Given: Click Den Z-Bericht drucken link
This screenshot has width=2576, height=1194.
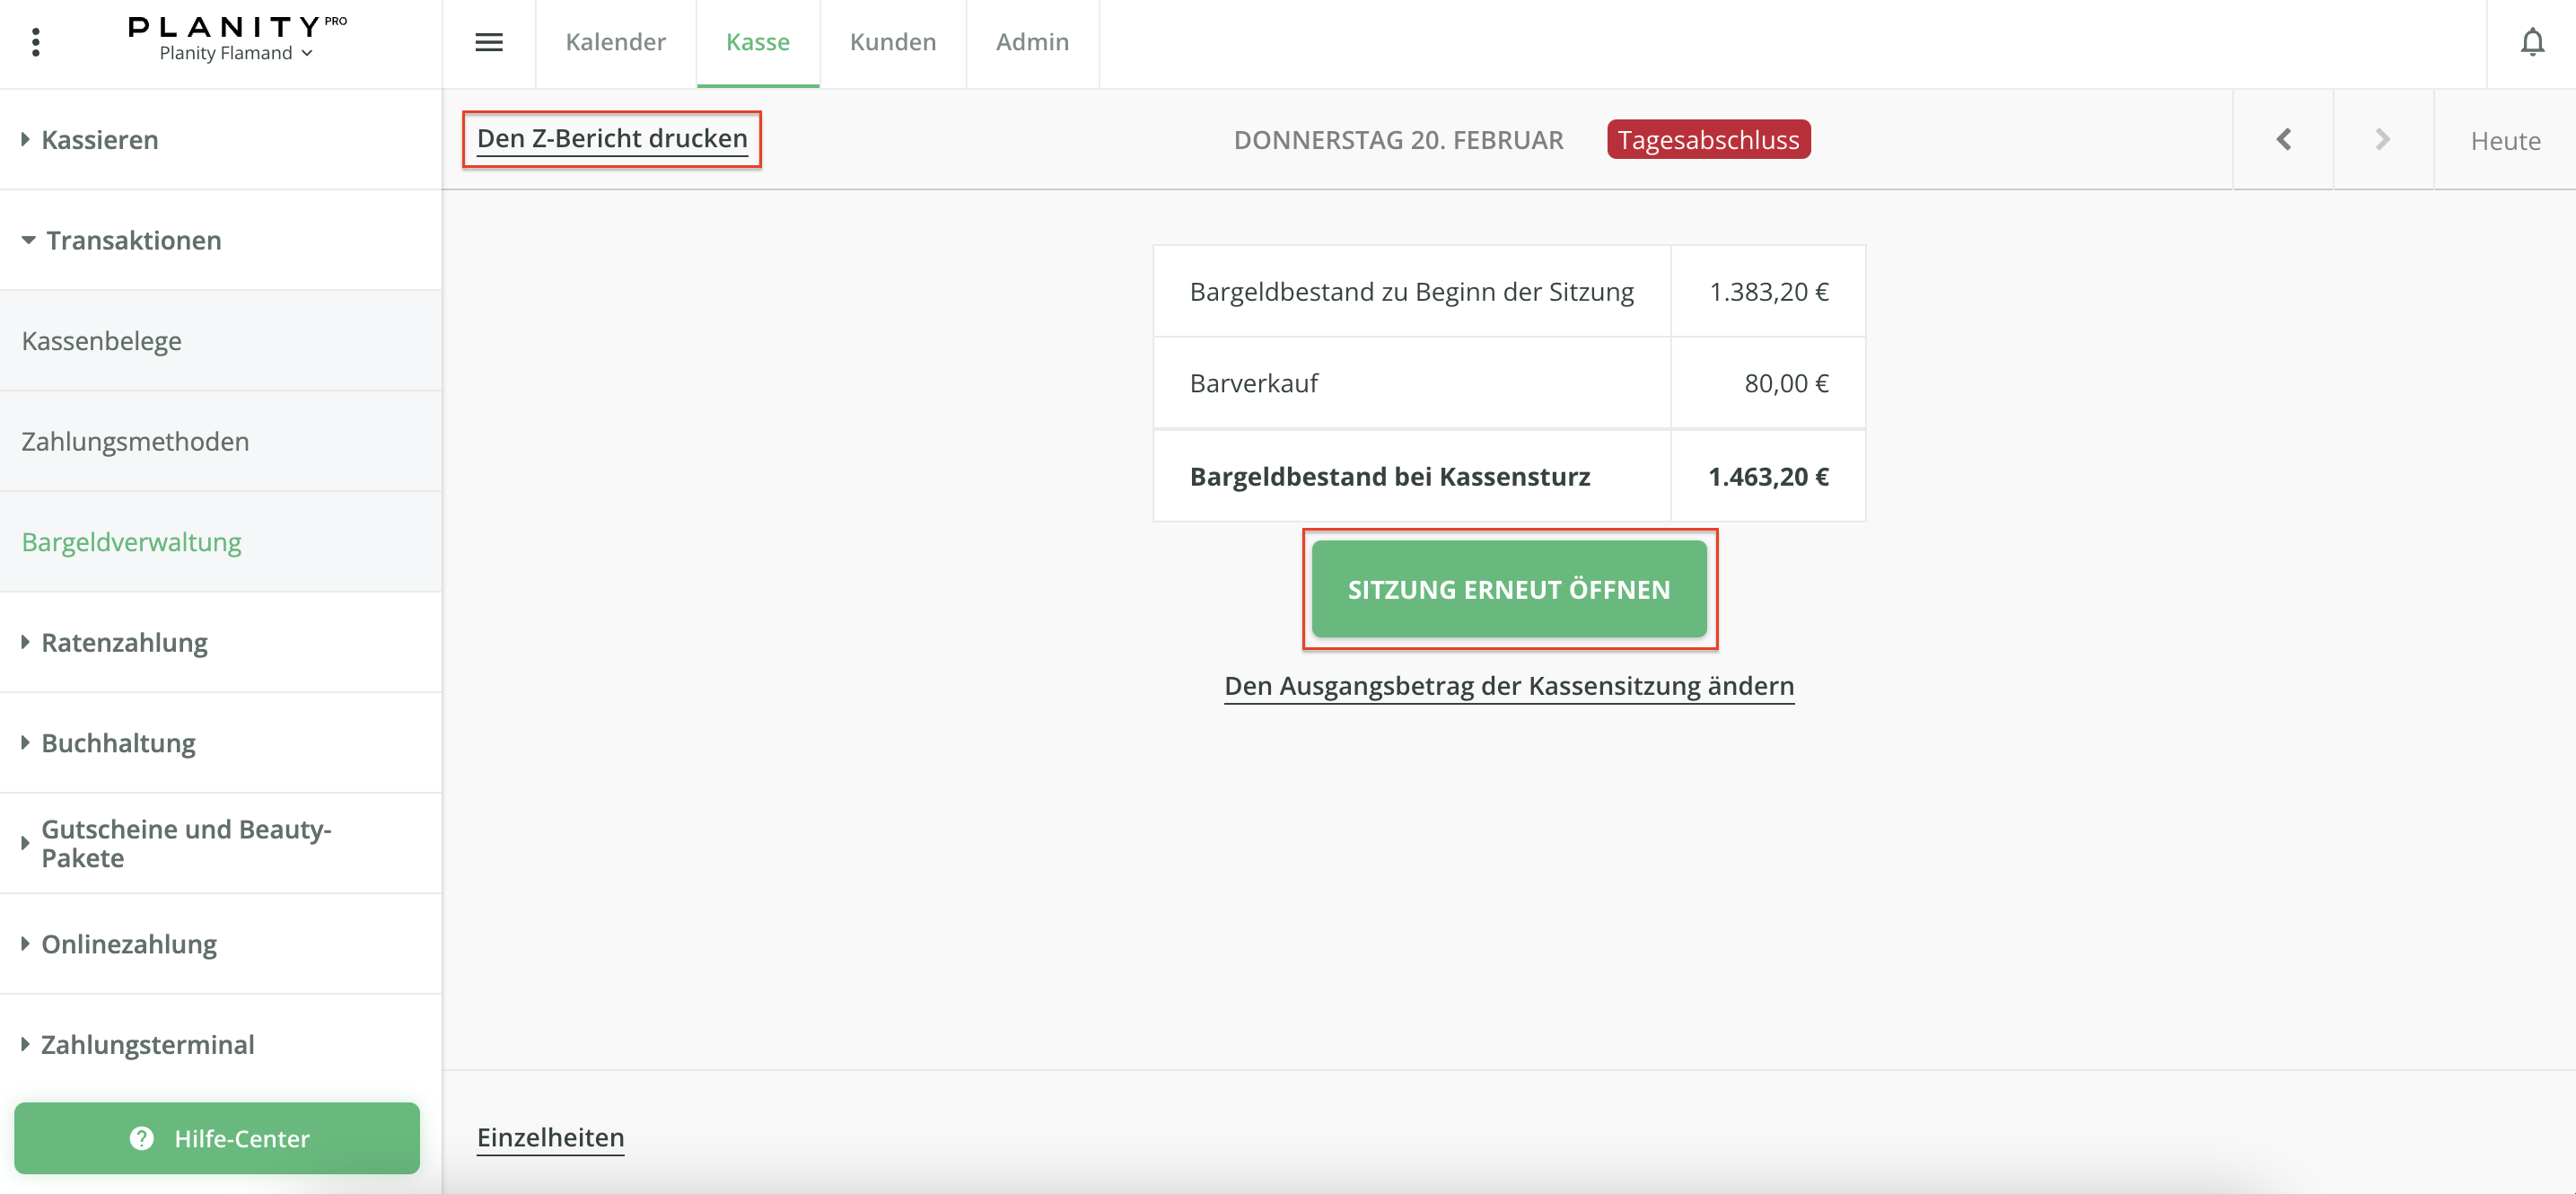Looking at the screenshot, I should 612,138.
